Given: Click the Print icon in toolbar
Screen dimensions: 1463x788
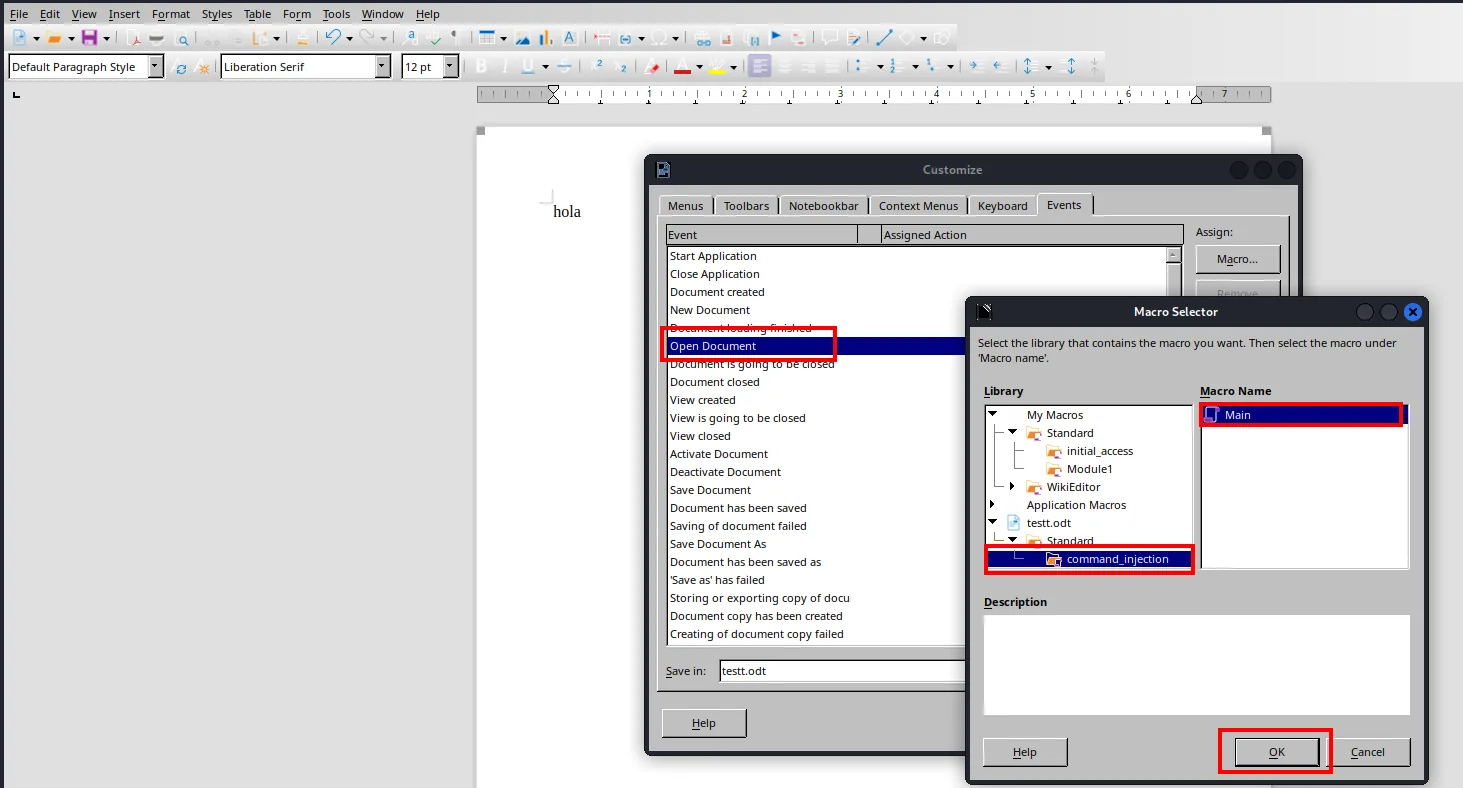Looking at the screenshot, I should 156,39.
